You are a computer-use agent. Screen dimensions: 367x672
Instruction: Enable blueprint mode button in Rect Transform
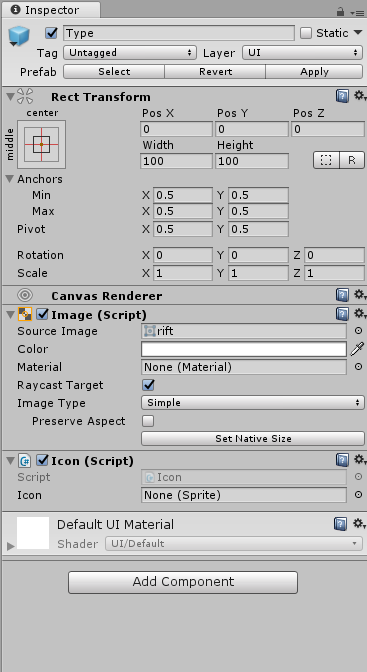tap(326, 160)
